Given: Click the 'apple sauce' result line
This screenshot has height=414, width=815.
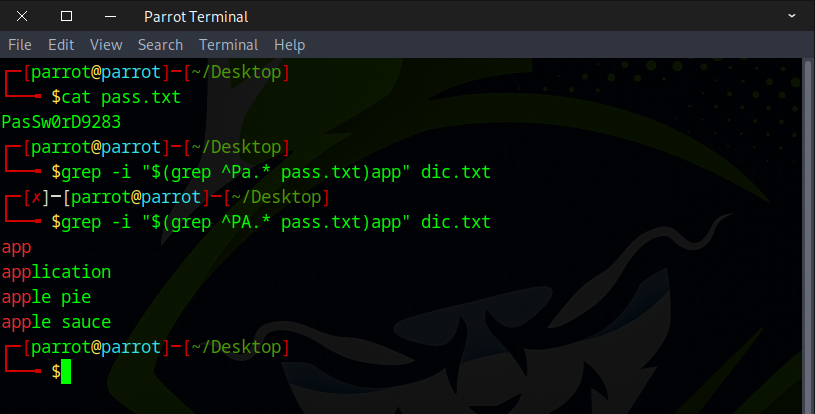Looking at the screenshot, I should point(56,322).
